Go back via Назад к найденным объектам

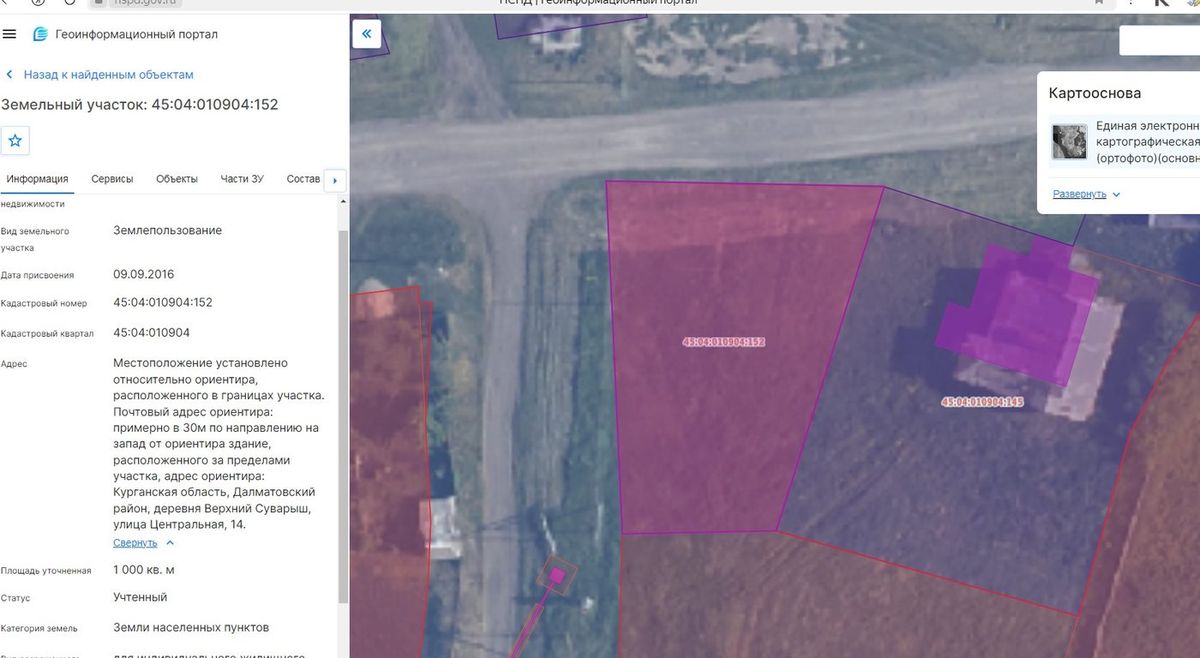point(109,75)
